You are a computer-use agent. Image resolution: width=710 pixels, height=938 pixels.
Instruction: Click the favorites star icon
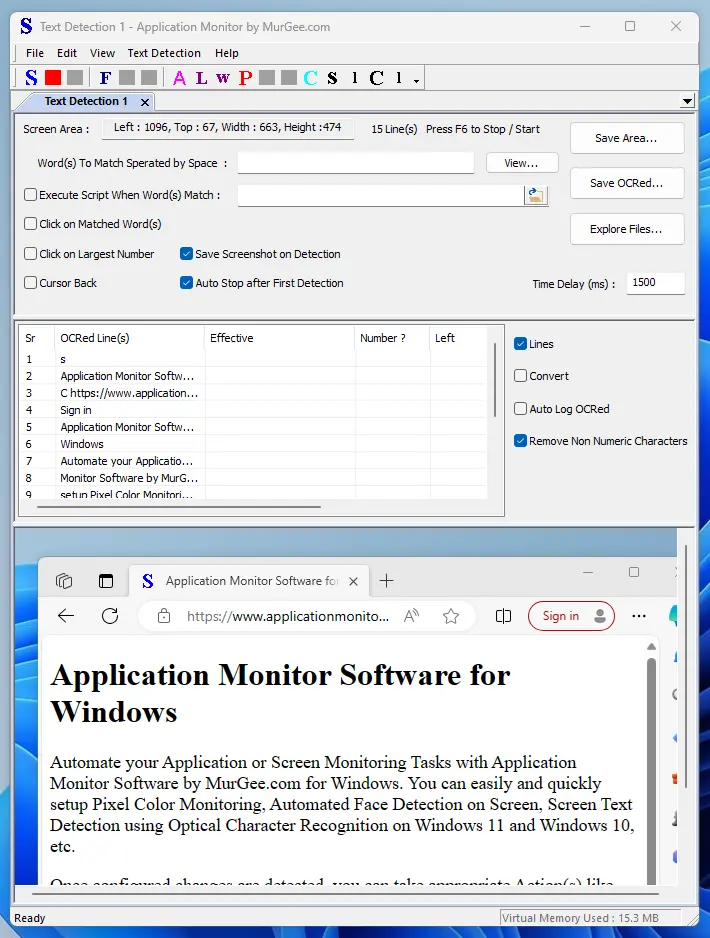pos(451,616)
